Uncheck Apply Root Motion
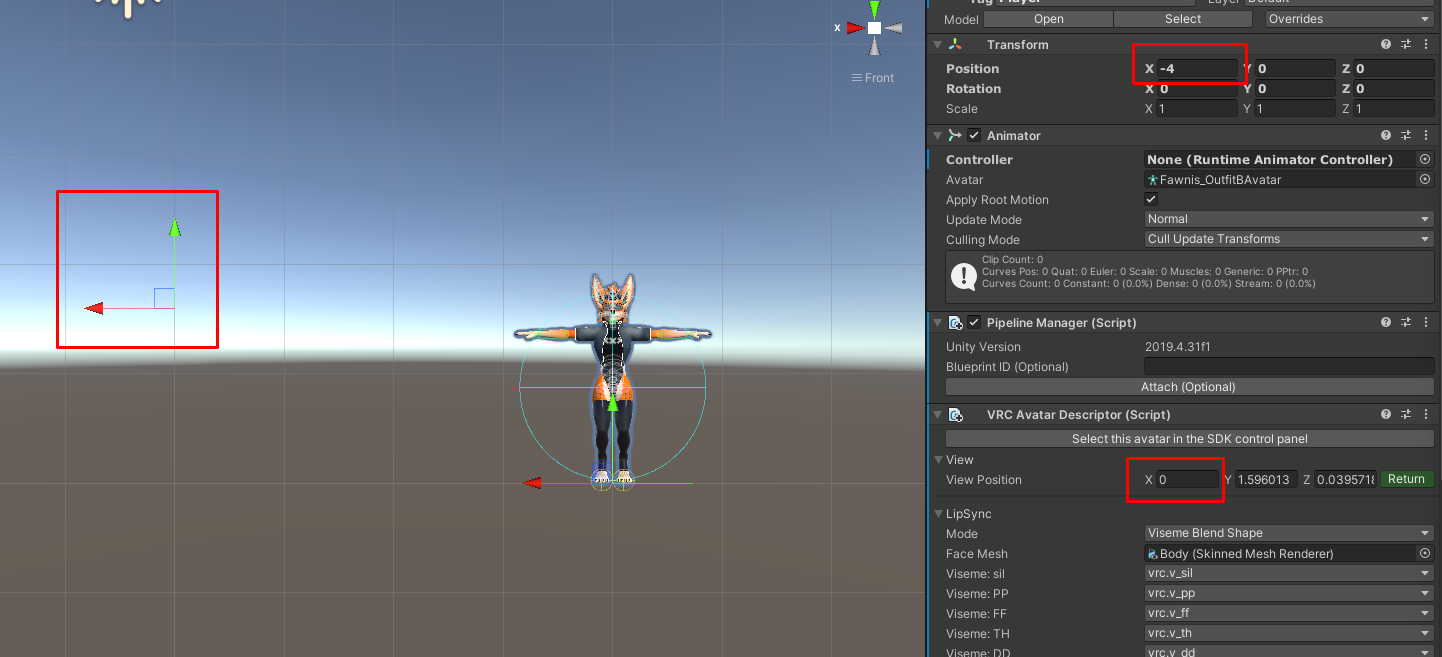 coord(1151,200)
